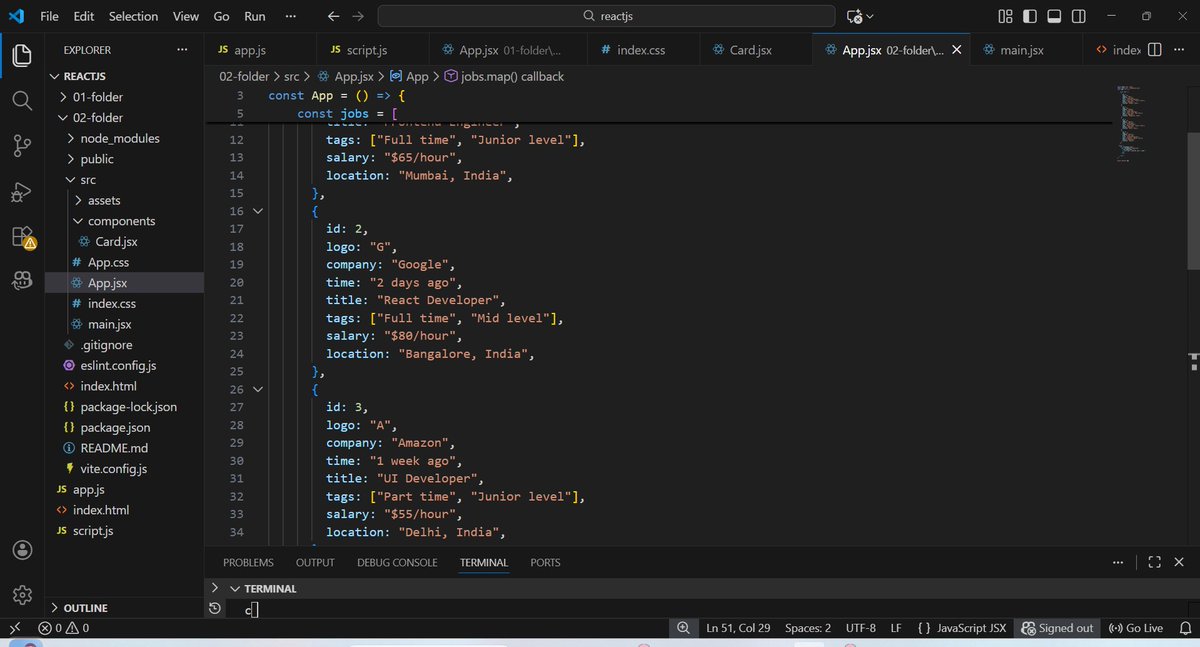1200x647 pixels.
Task: Split the editor right
Action: click(1154, 50)
